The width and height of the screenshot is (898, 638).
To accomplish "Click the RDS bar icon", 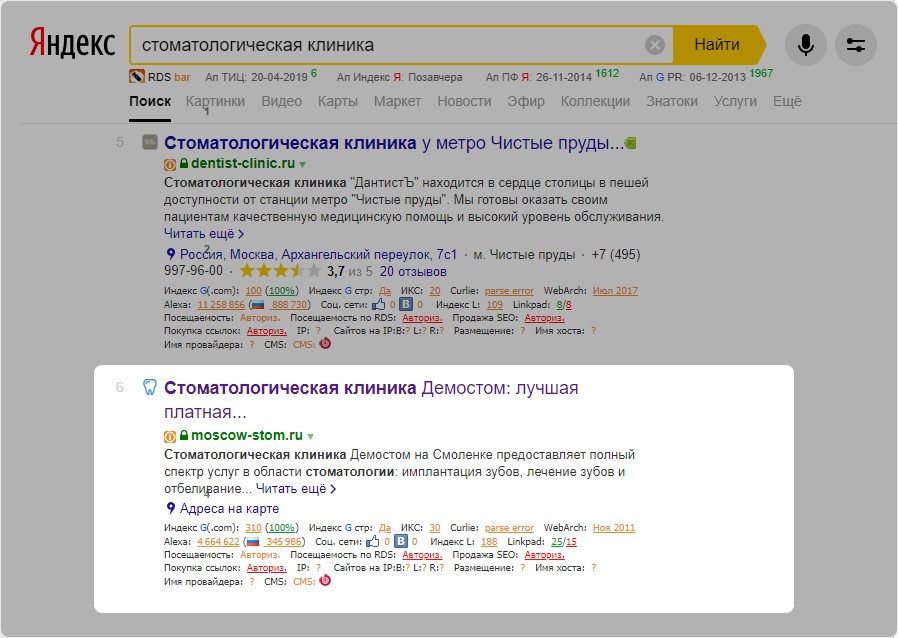I will click(x=137, y=76).
